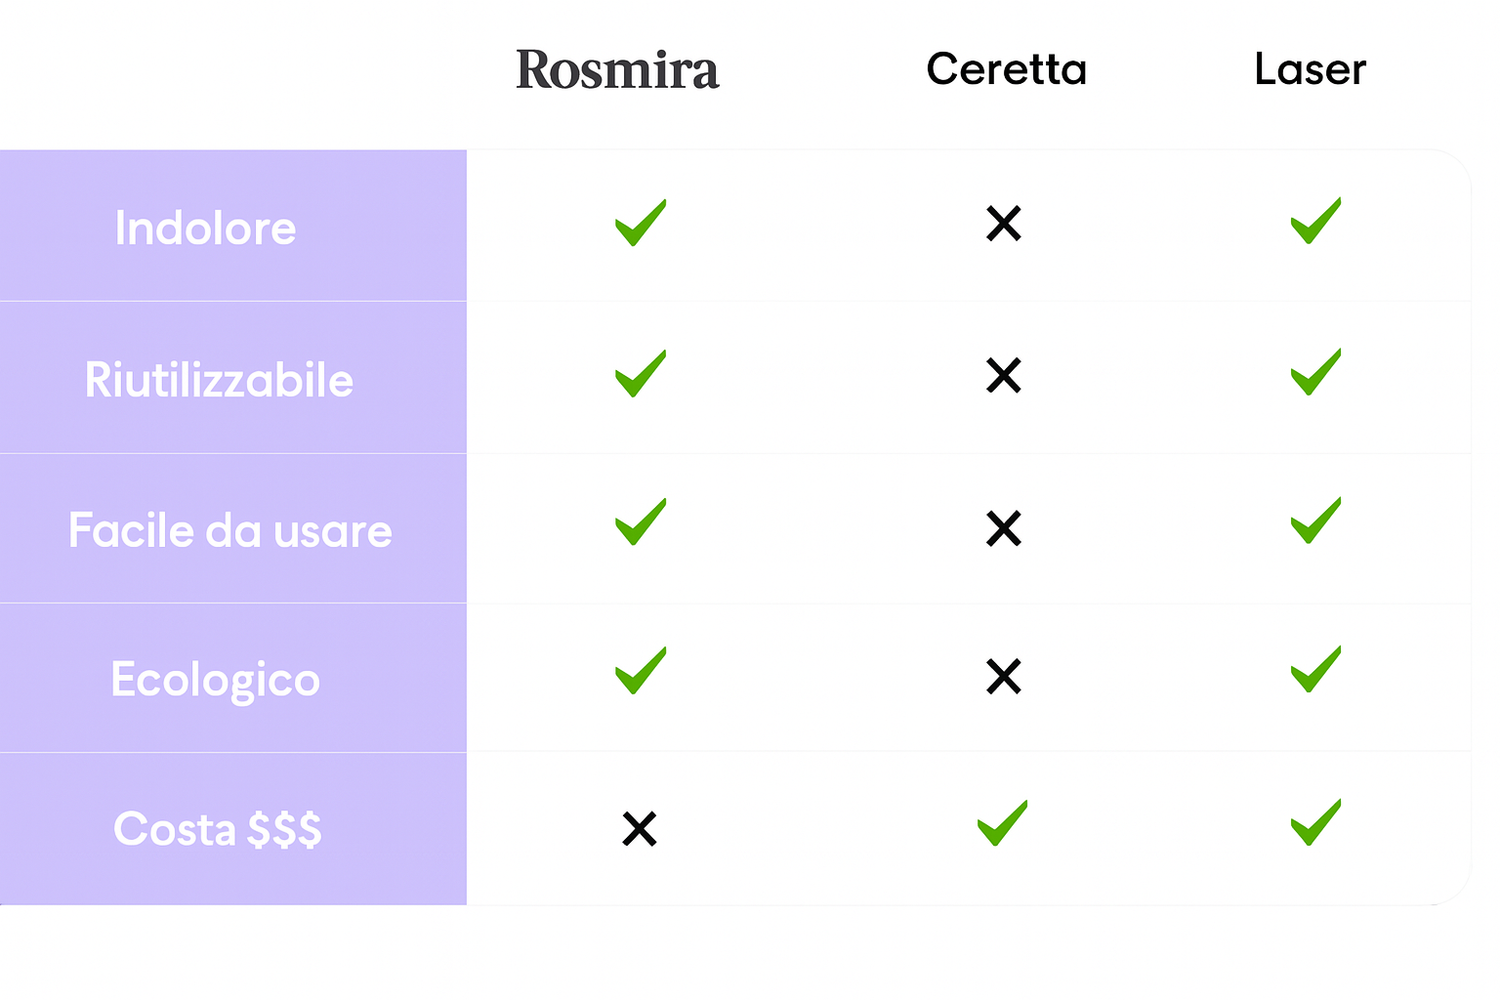Screen dimensions: 1500x1000
Task: Click Ceretta X mark in Riutilizzabile row
Action: pos(1003,375)
